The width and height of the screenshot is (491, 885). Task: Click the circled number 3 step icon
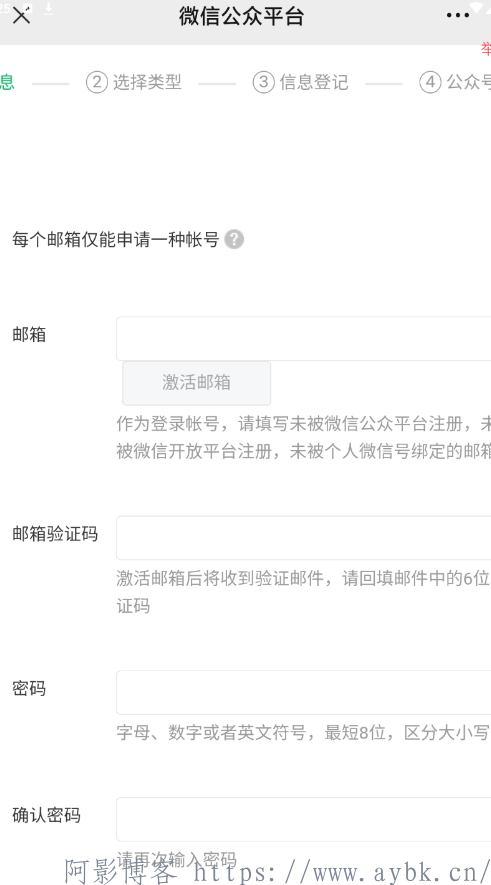pos(263,82)
